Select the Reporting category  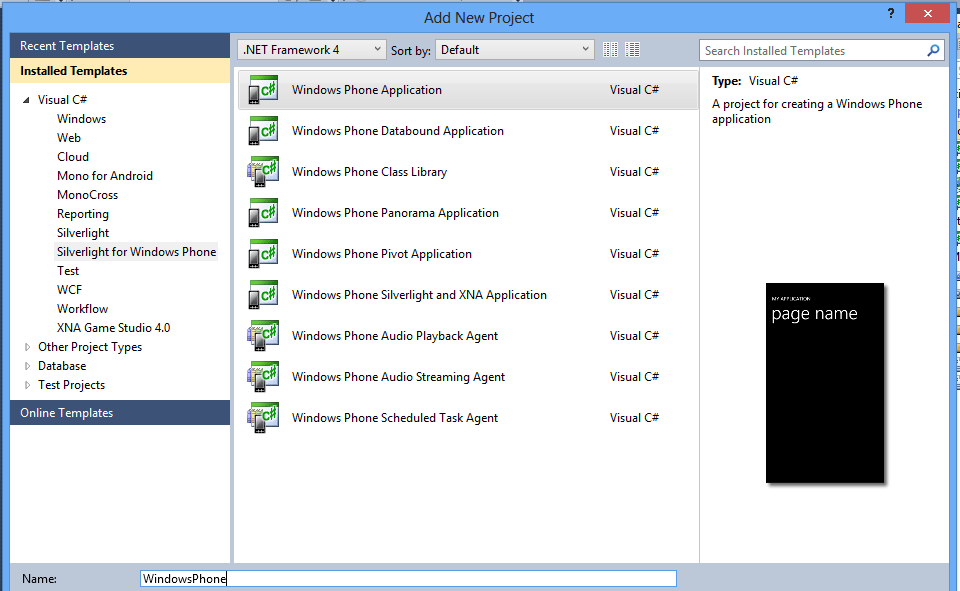tap(83, 214)
